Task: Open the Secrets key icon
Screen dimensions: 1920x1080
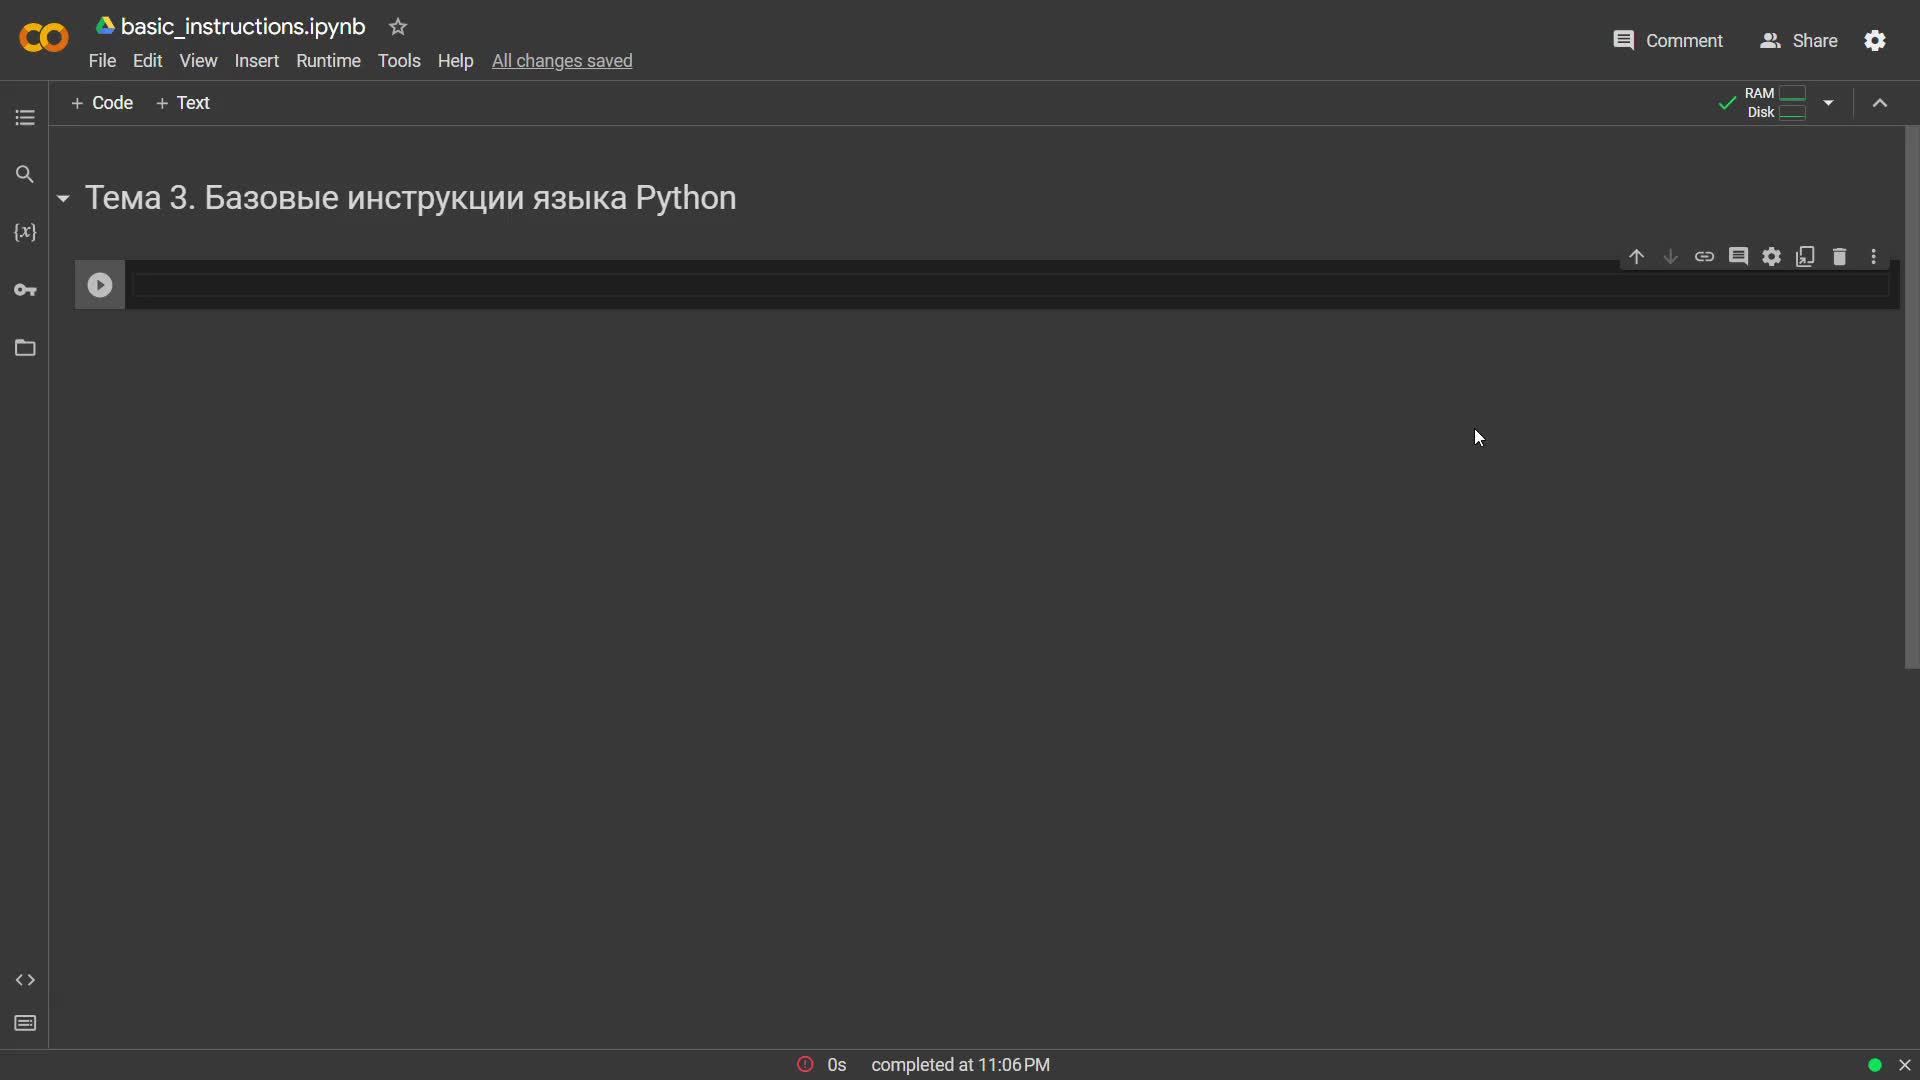Action: (x=25, y=290)
